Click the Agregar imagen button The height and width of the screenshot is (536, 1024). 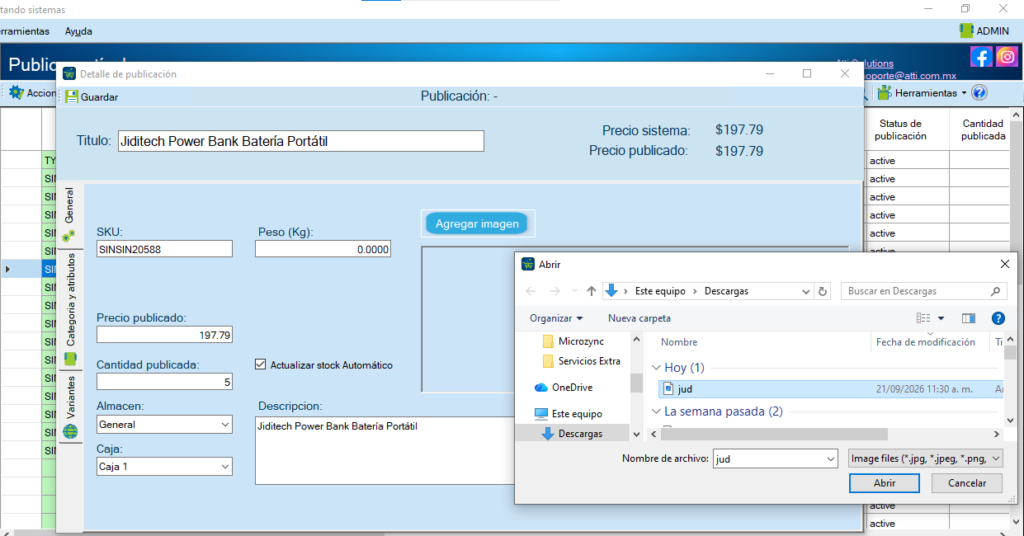pyautogui.click(x=477, y=224)
